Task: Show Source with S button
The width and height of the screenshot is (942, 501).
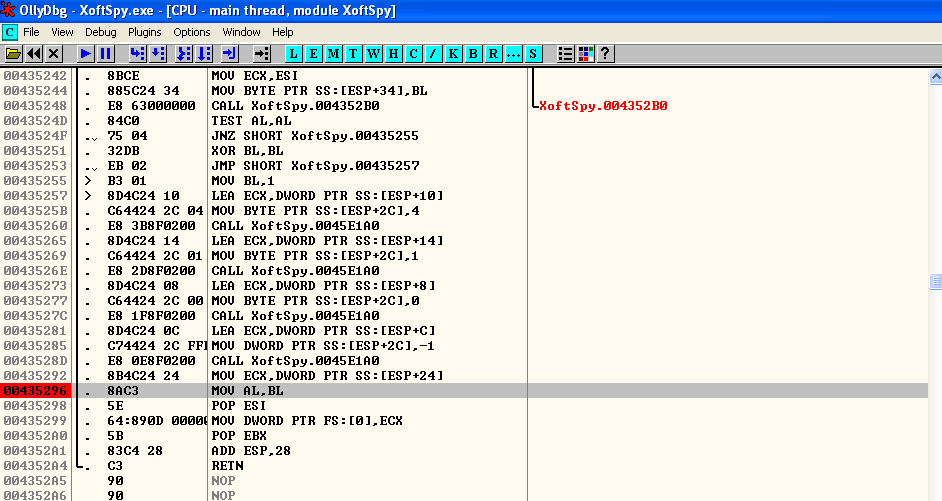Action: click(533, 53)
